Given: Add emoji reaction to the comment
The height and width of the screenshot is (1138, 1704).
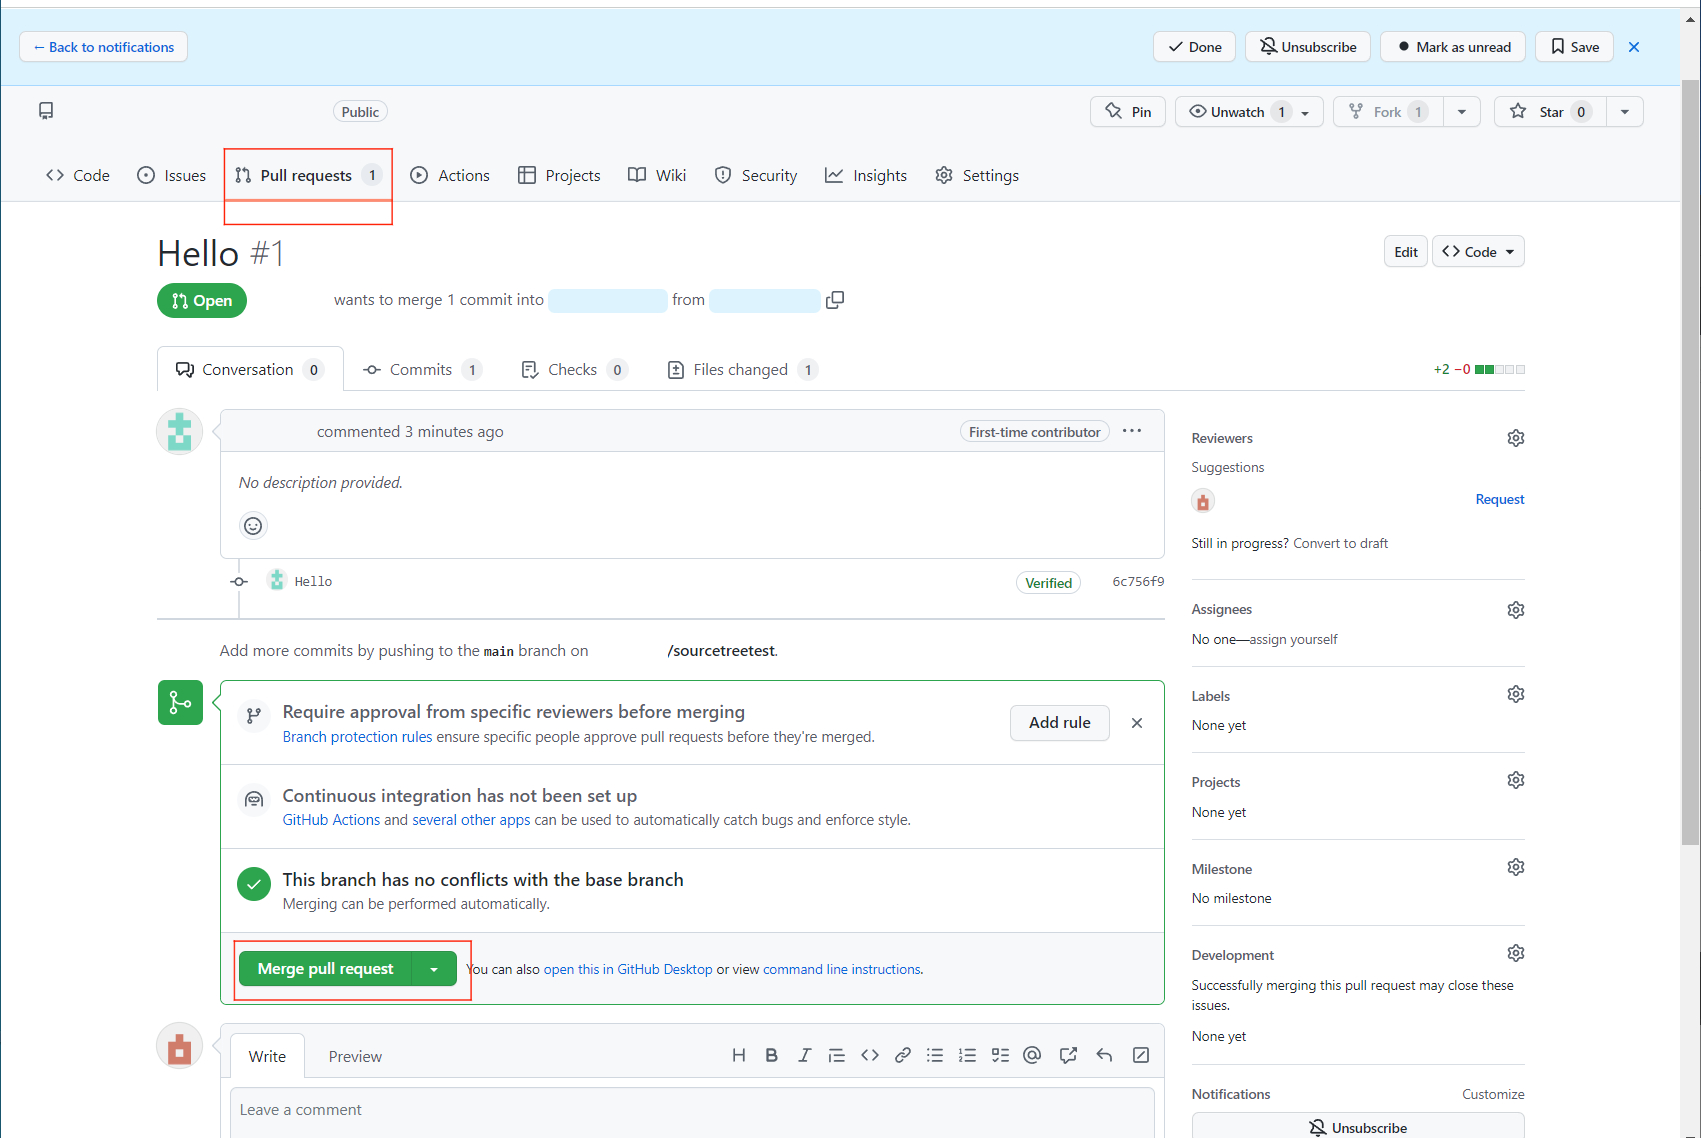Looking at the screenshot, I should click(254, 526).
